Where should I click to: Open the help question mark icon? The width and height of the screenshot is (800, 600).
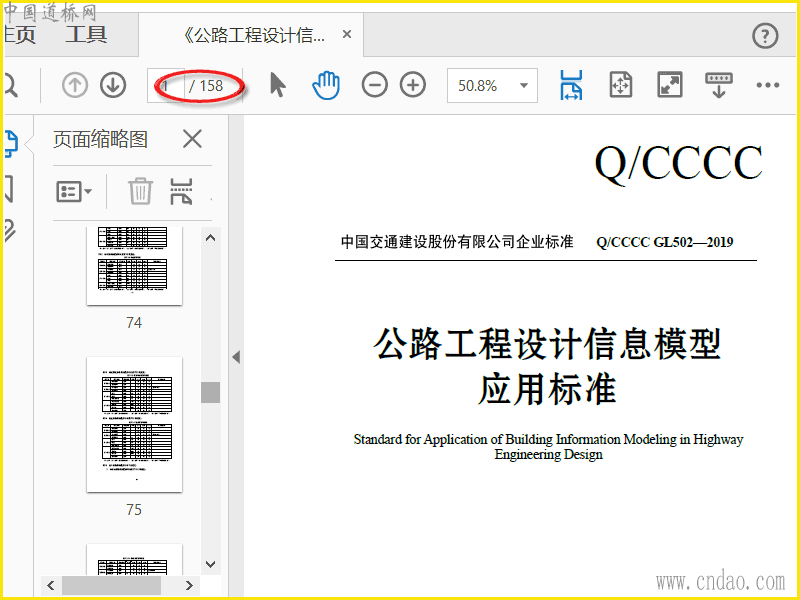pyautogui.click(x=765, y=36)
